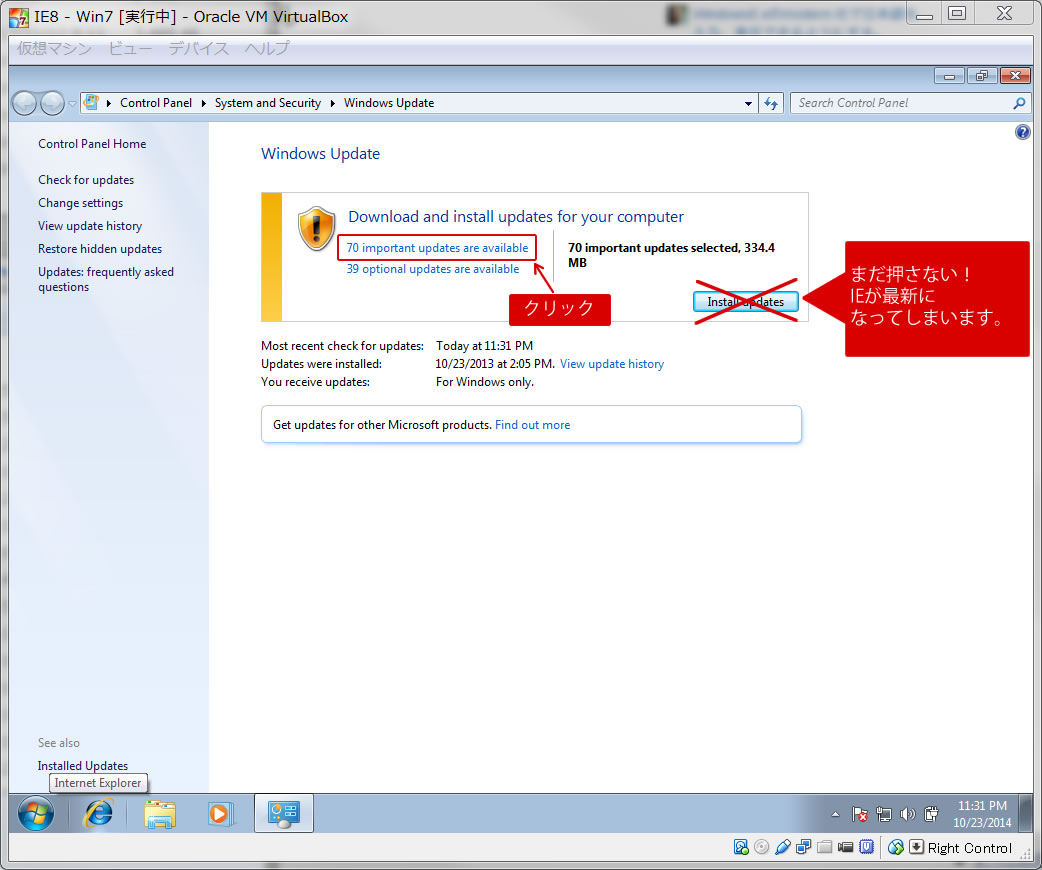Open Installed Updates link
This screenshot has height=870, width=1042.
coord(82,766)
